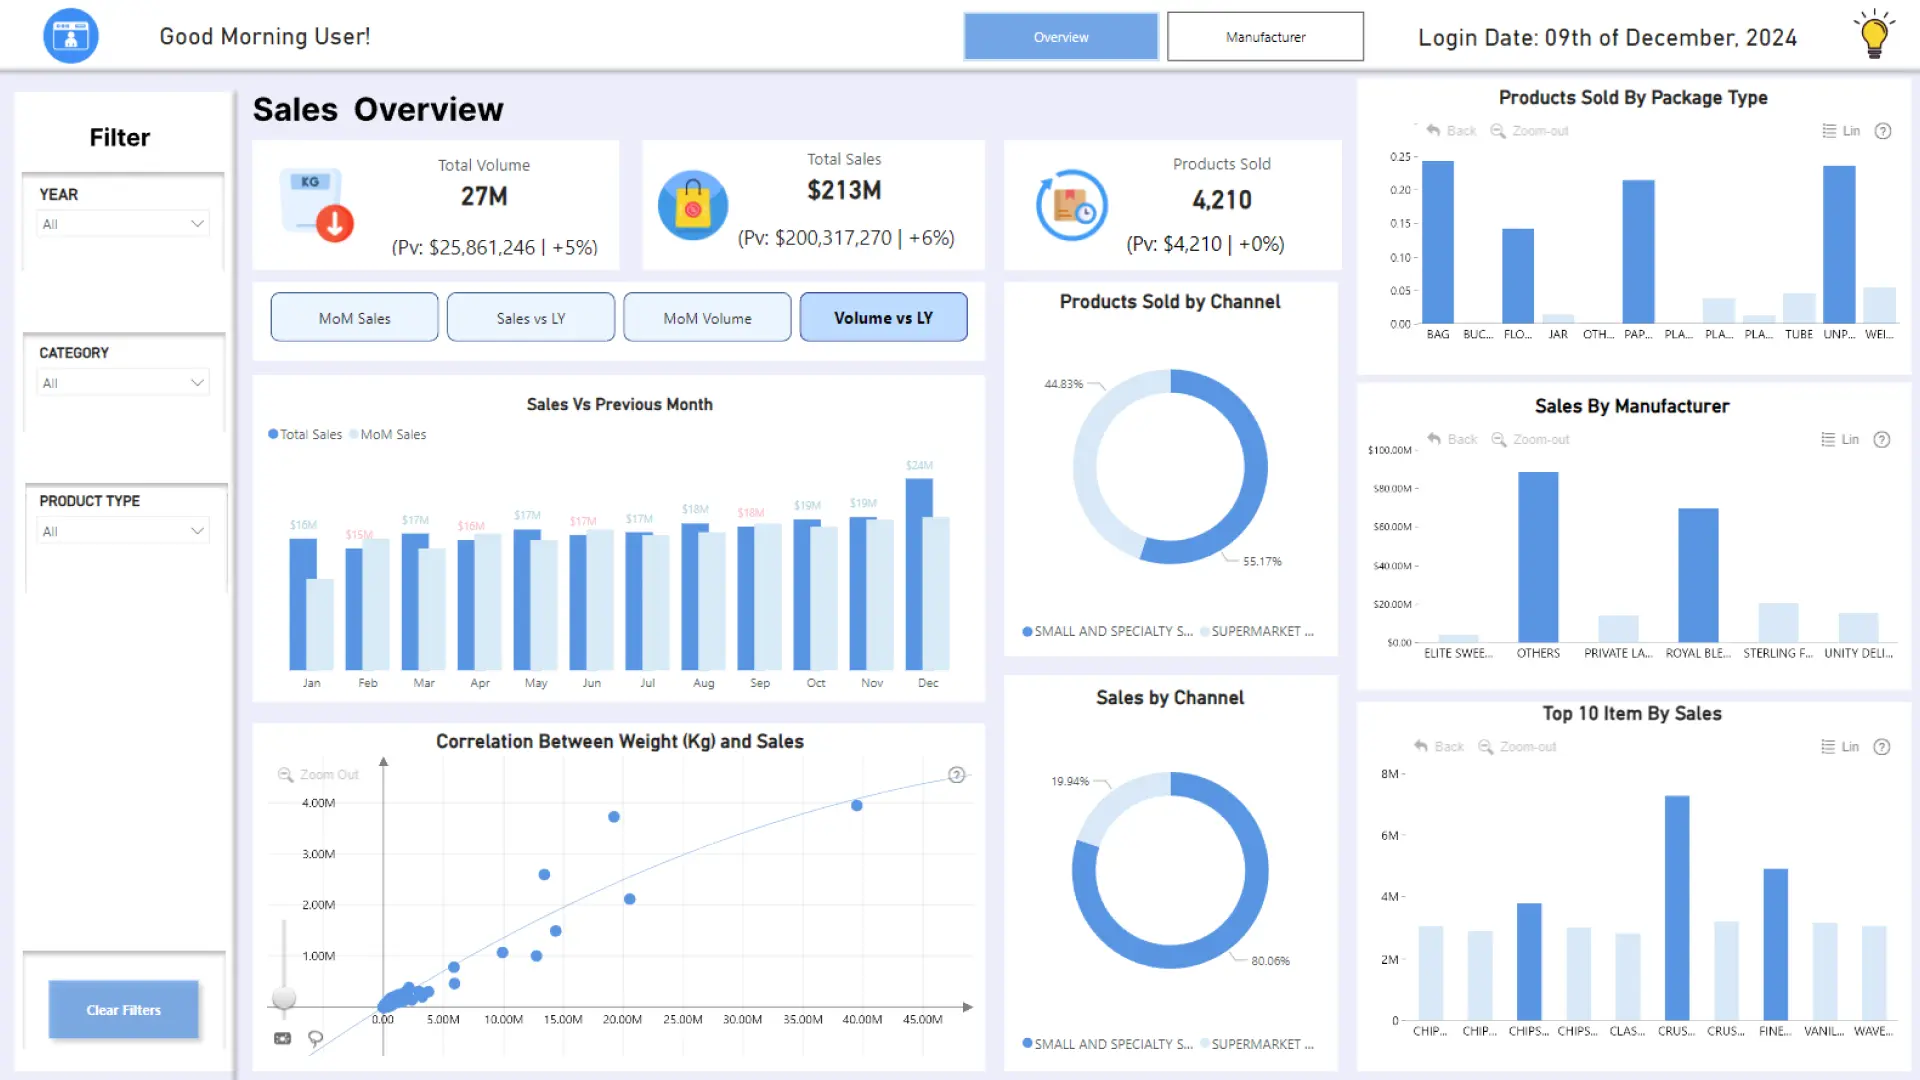Click the tallest CRUS... bar in Top 10 Item
This screenshot has width=1920, height=1080.
[x=1677, y=908]
